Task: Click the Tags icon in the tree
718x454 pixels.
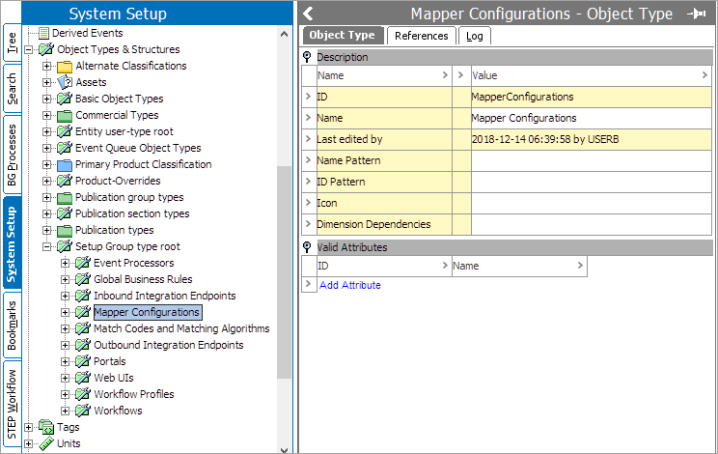Action: (46, 427)
